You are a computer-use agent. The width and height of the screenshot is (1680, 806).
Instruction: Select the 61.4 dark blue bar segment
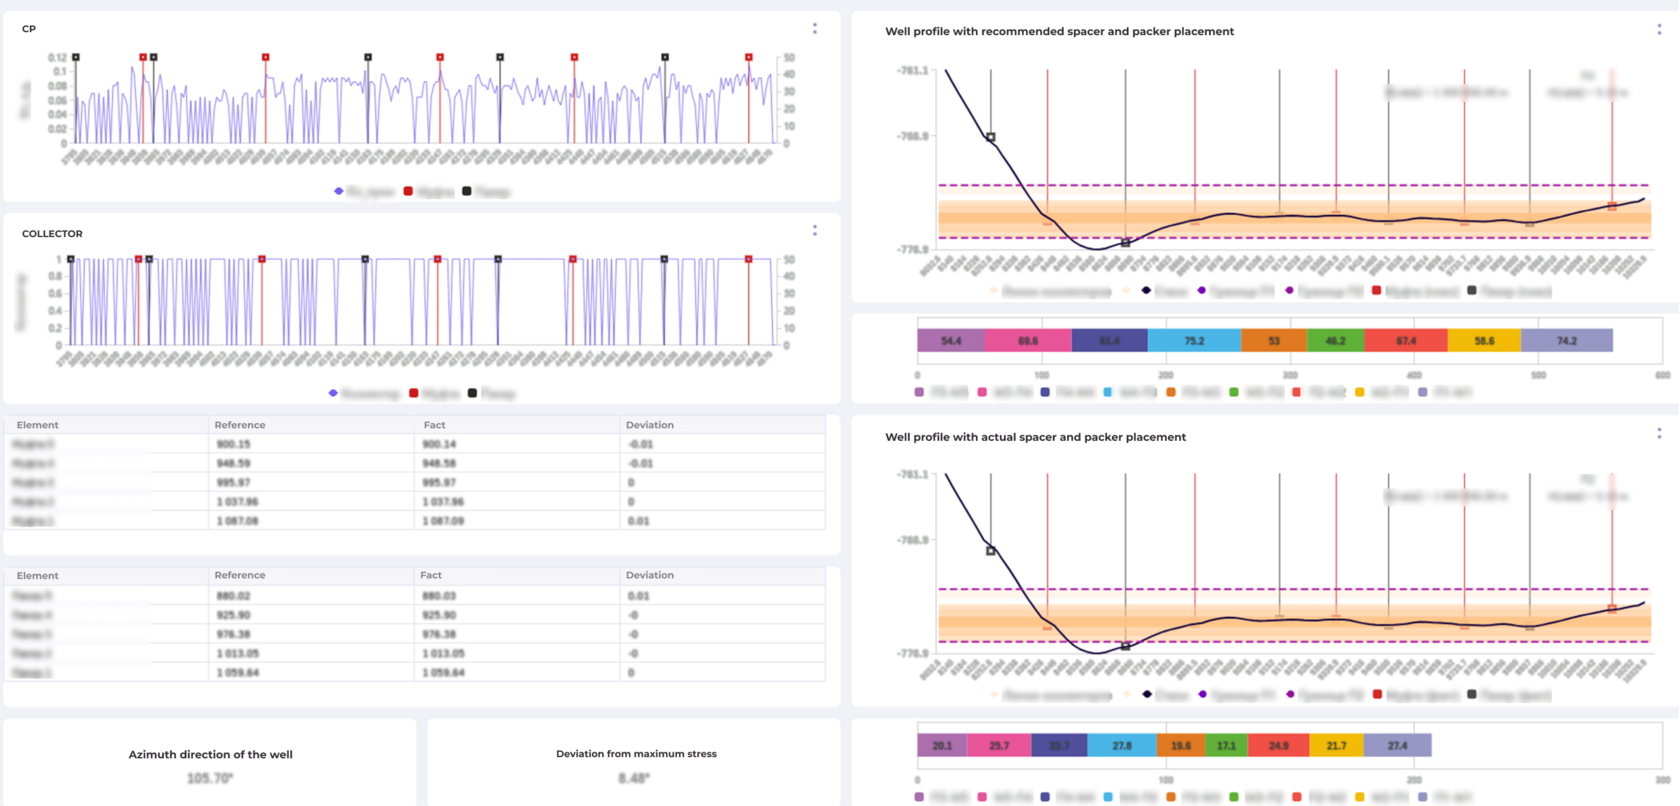pyautogui.click(x=1110, y=341)
